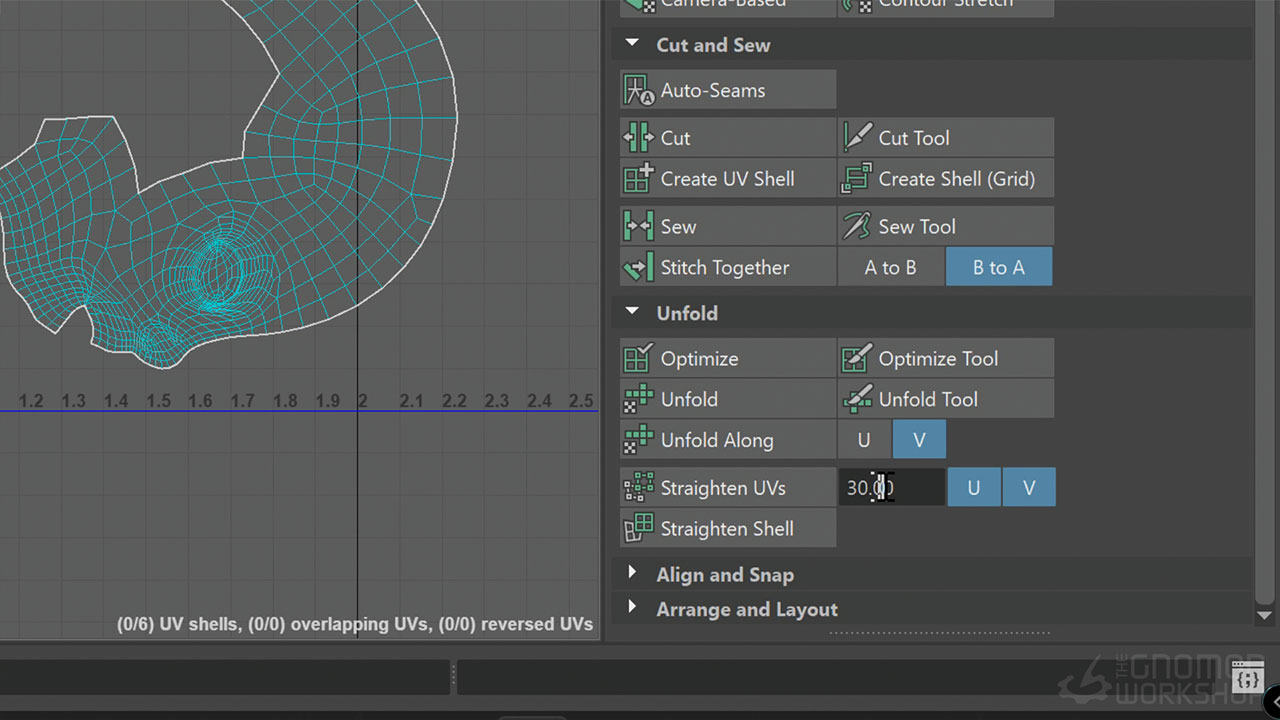The width and height of the screenshot is (1280, 720).
Task: Click the Stitch Together icon
Action: [638, 268]
